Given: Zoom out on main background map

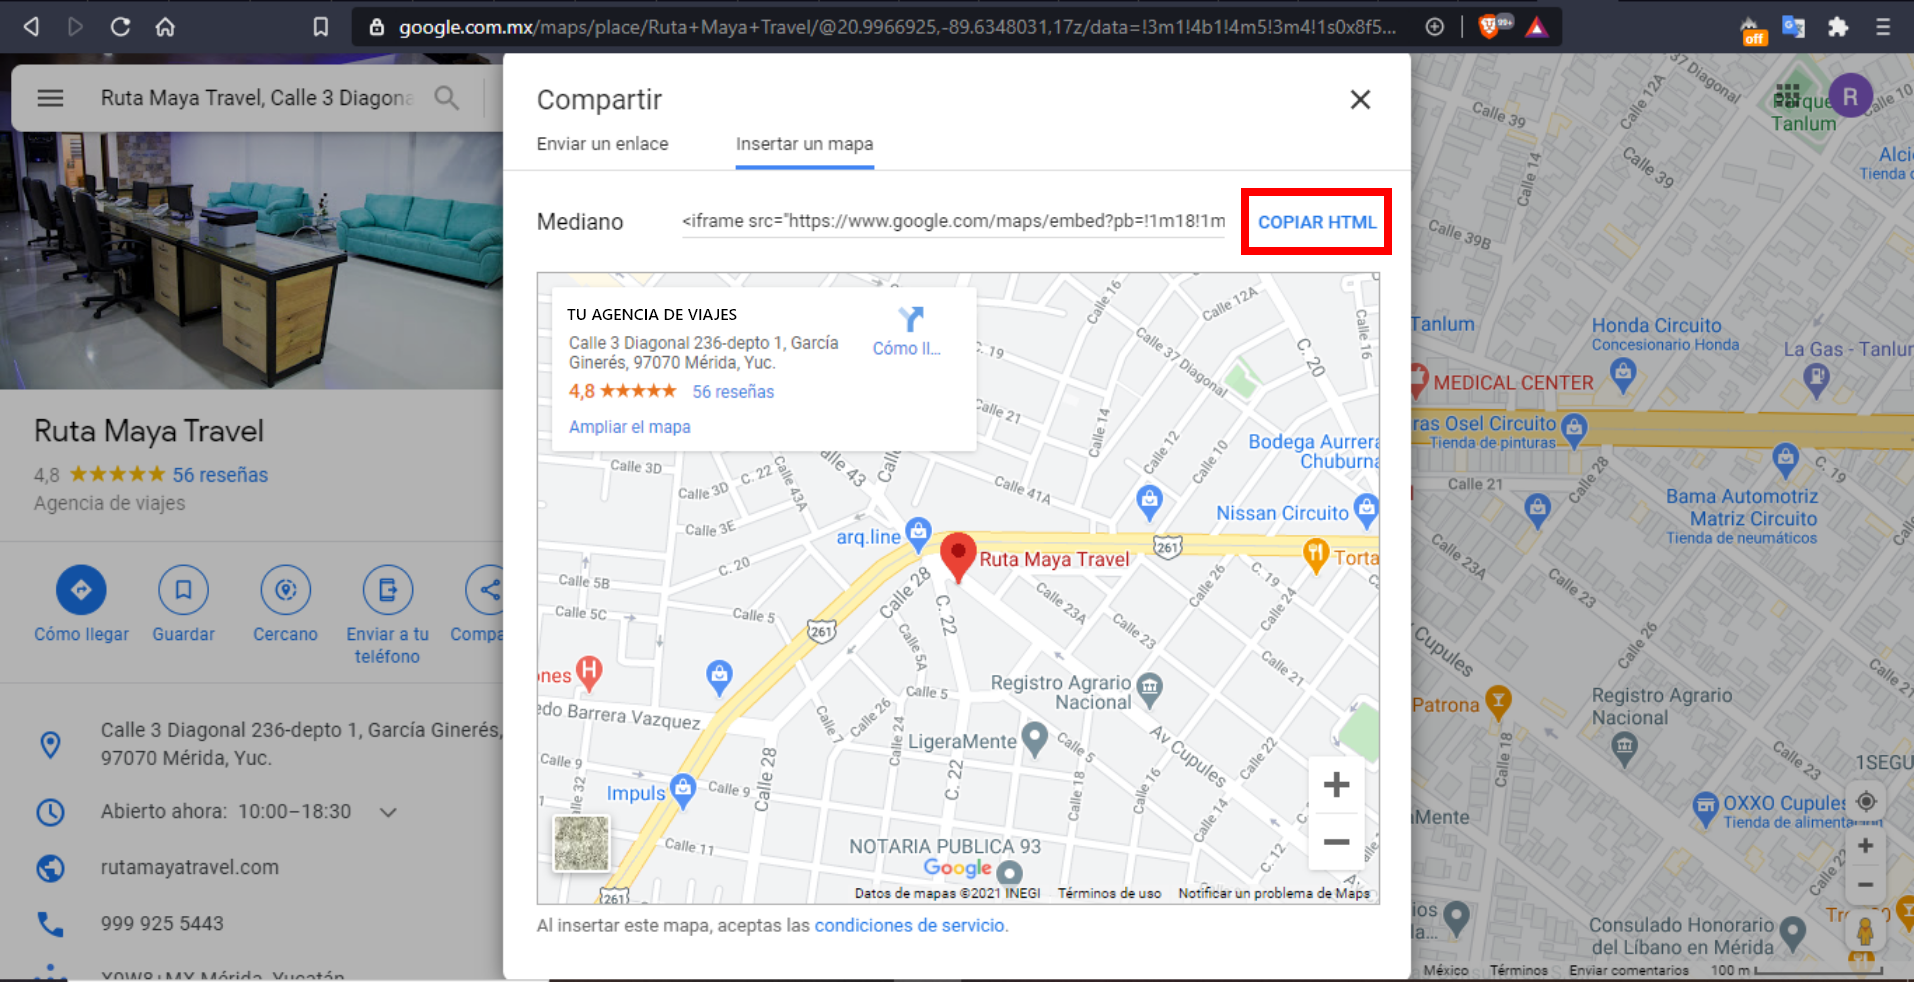Looking at the screenshot, I should [x=1865, y=885].
